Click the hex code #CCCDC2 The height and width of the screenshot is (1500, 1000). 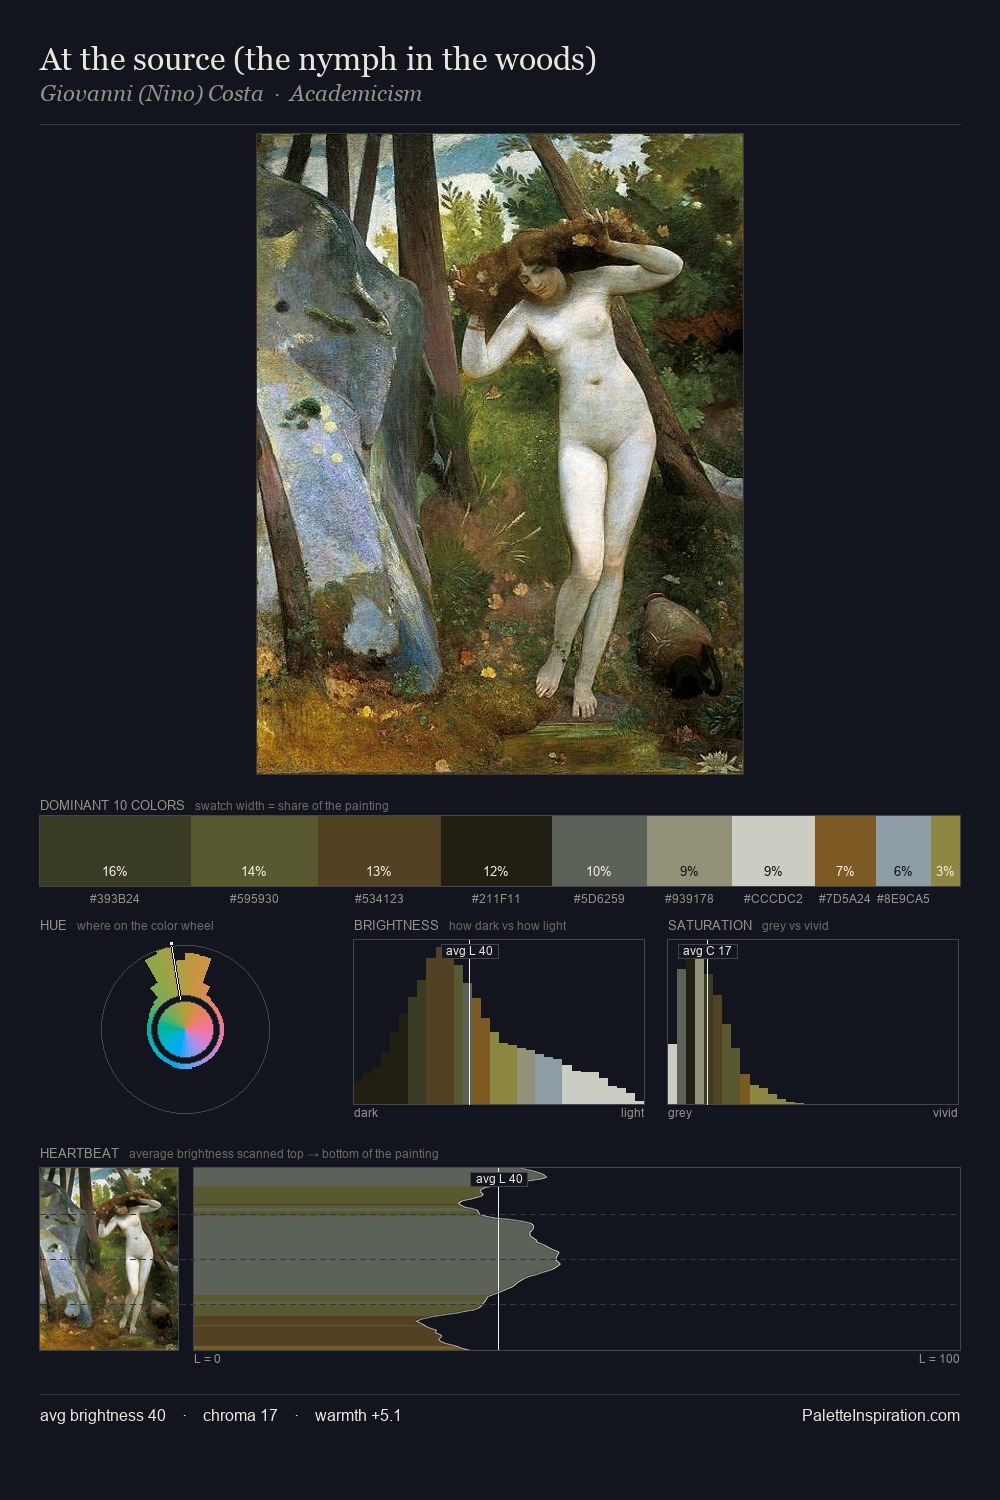[x=773, y=899]
